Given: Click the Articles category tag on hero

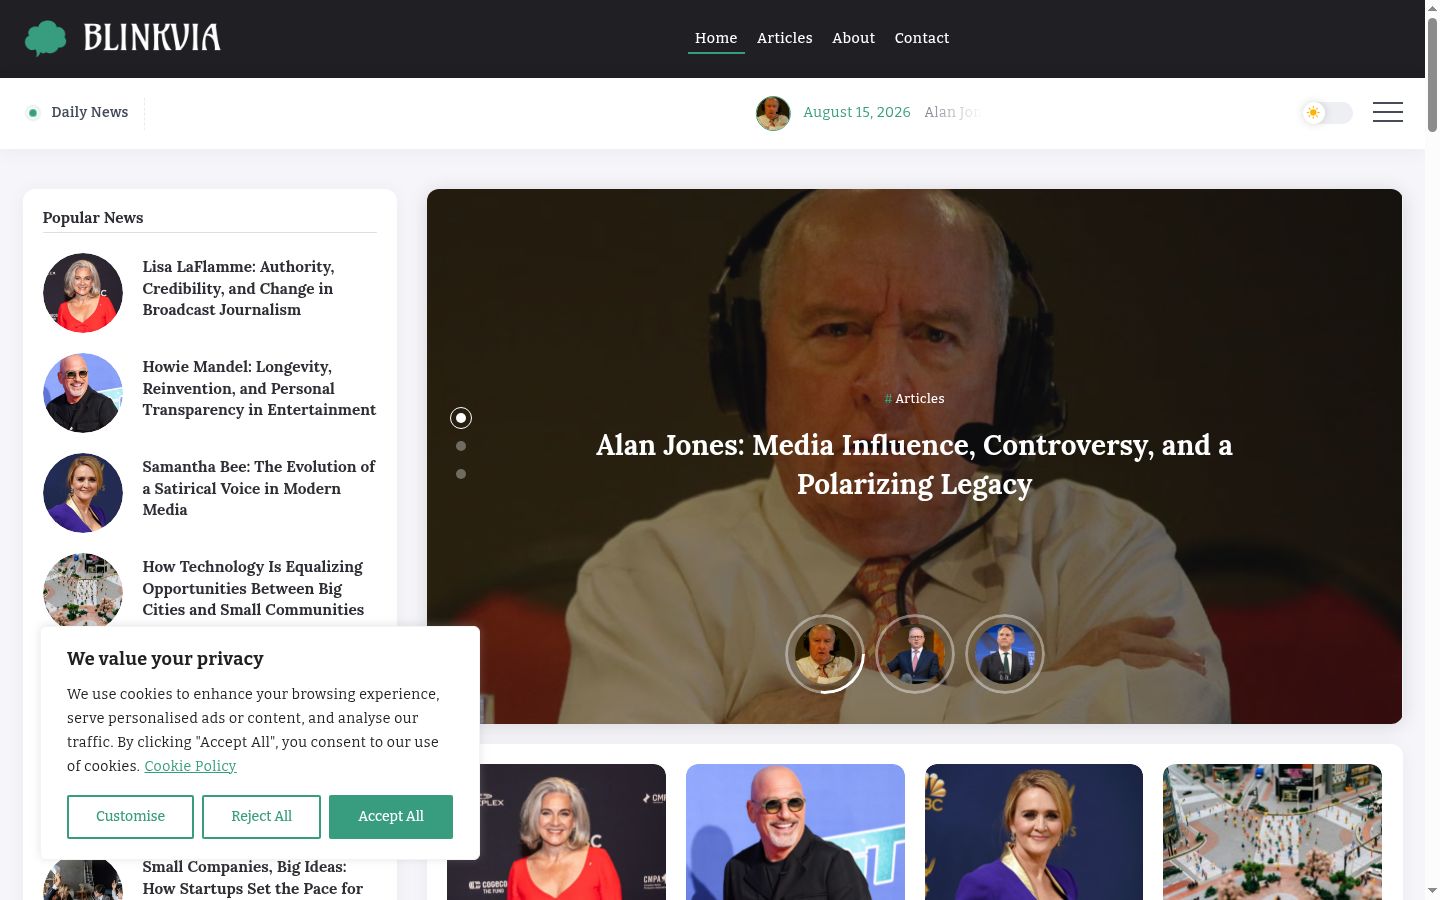Looking at the screenshot, I should tap(914, 398).
